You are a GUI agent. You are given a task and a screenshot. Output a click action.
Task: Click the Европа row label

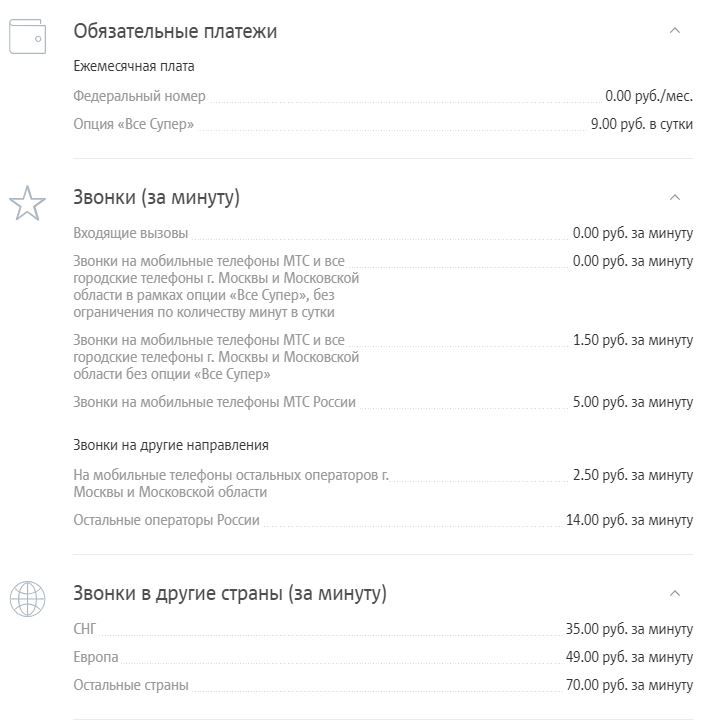tap(96, 657)
